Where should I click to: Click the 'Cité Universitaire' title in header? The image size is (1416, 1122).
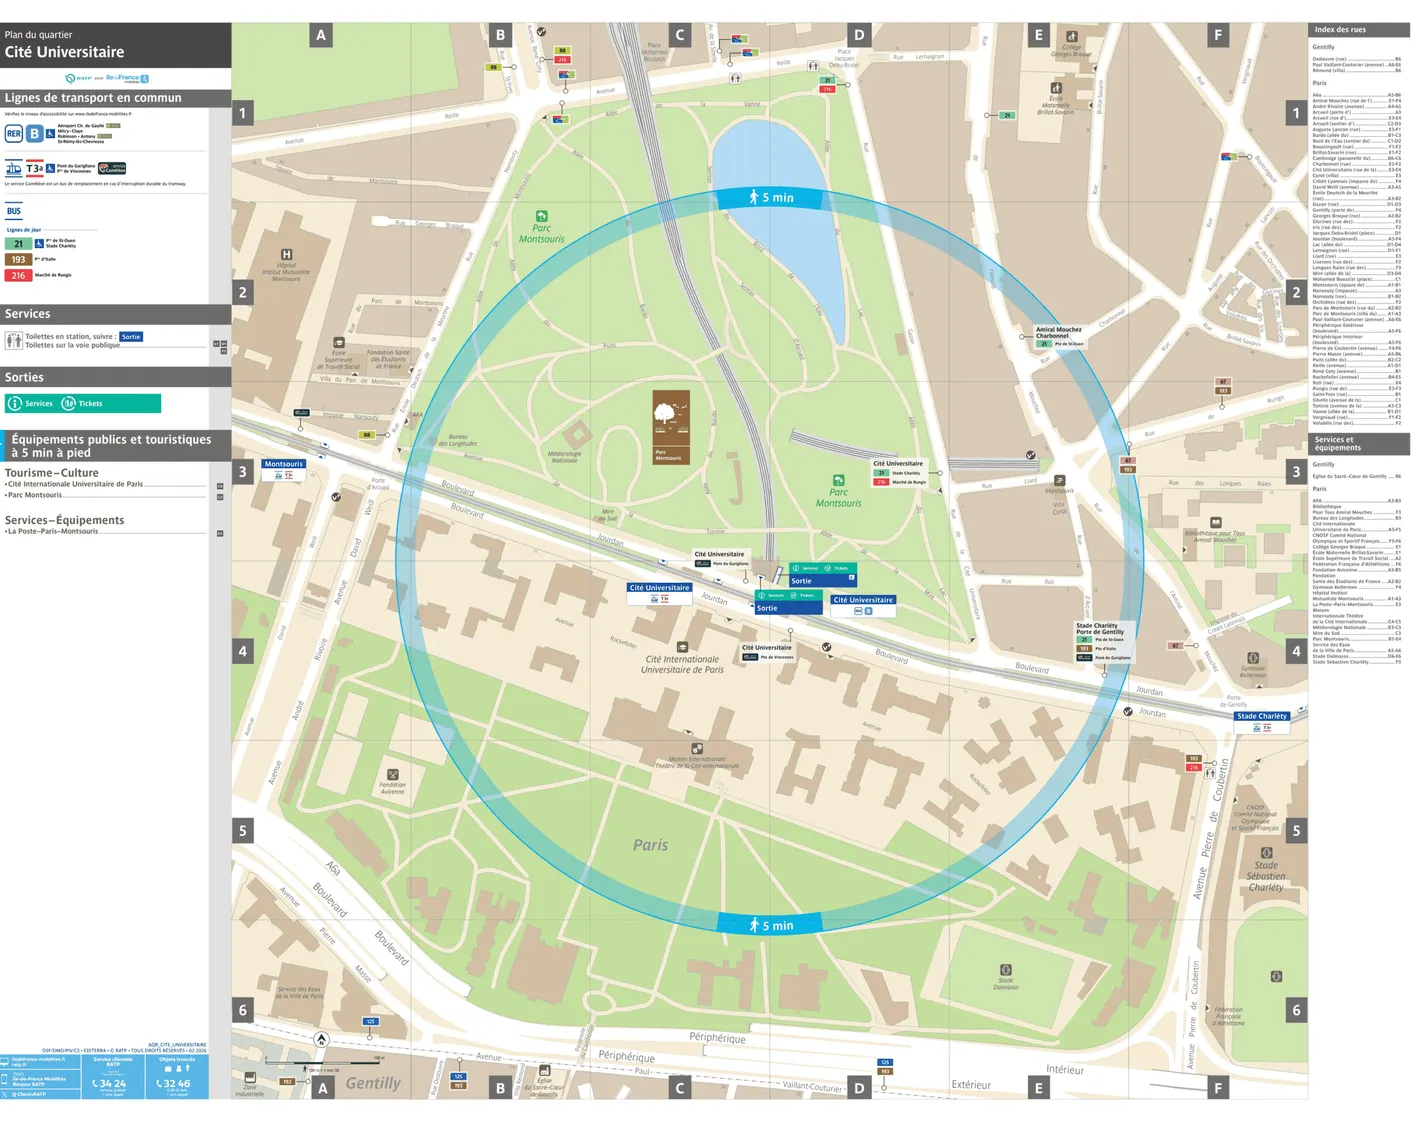point(65,52)
